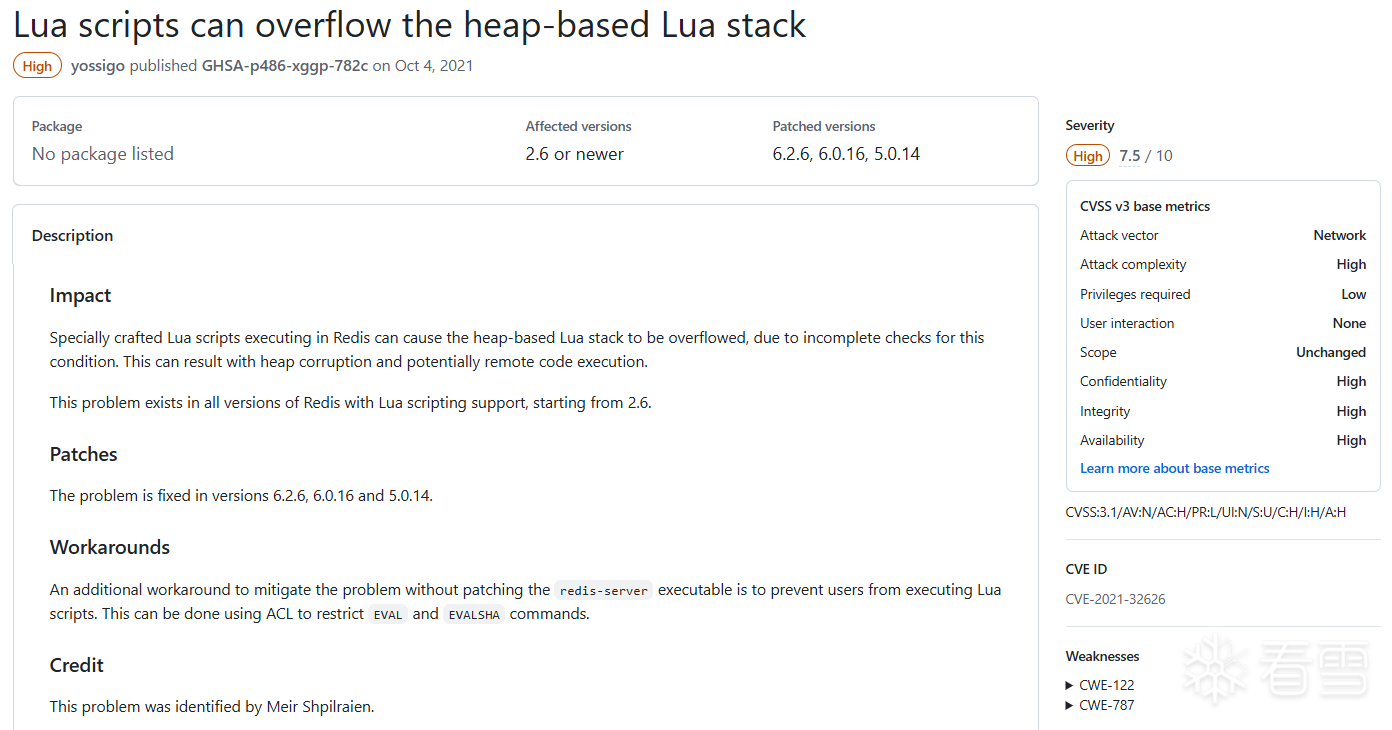Click the redis-server code snippet
Image resolution: width=1392 pixels, height=730 pixels.
[x=604, y=590]
